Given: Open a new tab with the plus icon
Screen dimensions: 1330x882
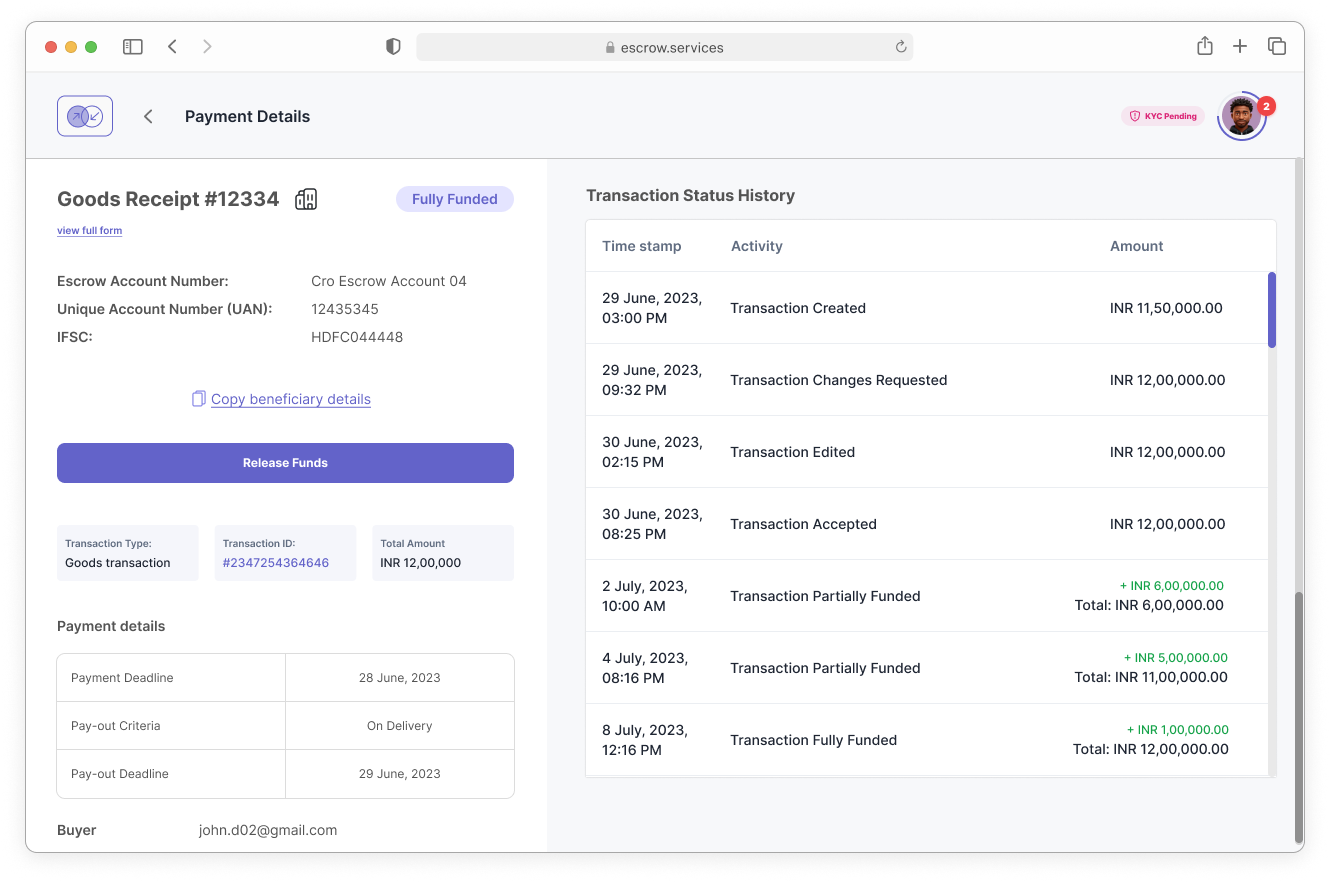Looking at the screenshot, I should 1240,46.
